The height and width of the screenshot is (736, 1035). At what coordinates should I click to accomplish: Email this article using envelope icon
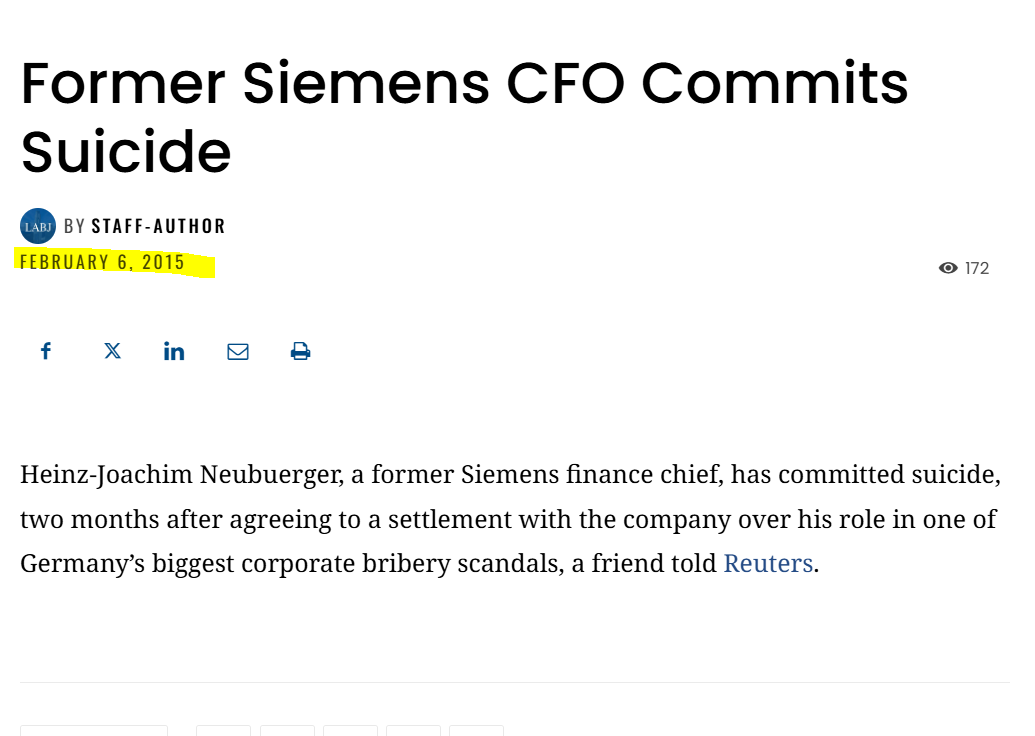tap(238, 352)
